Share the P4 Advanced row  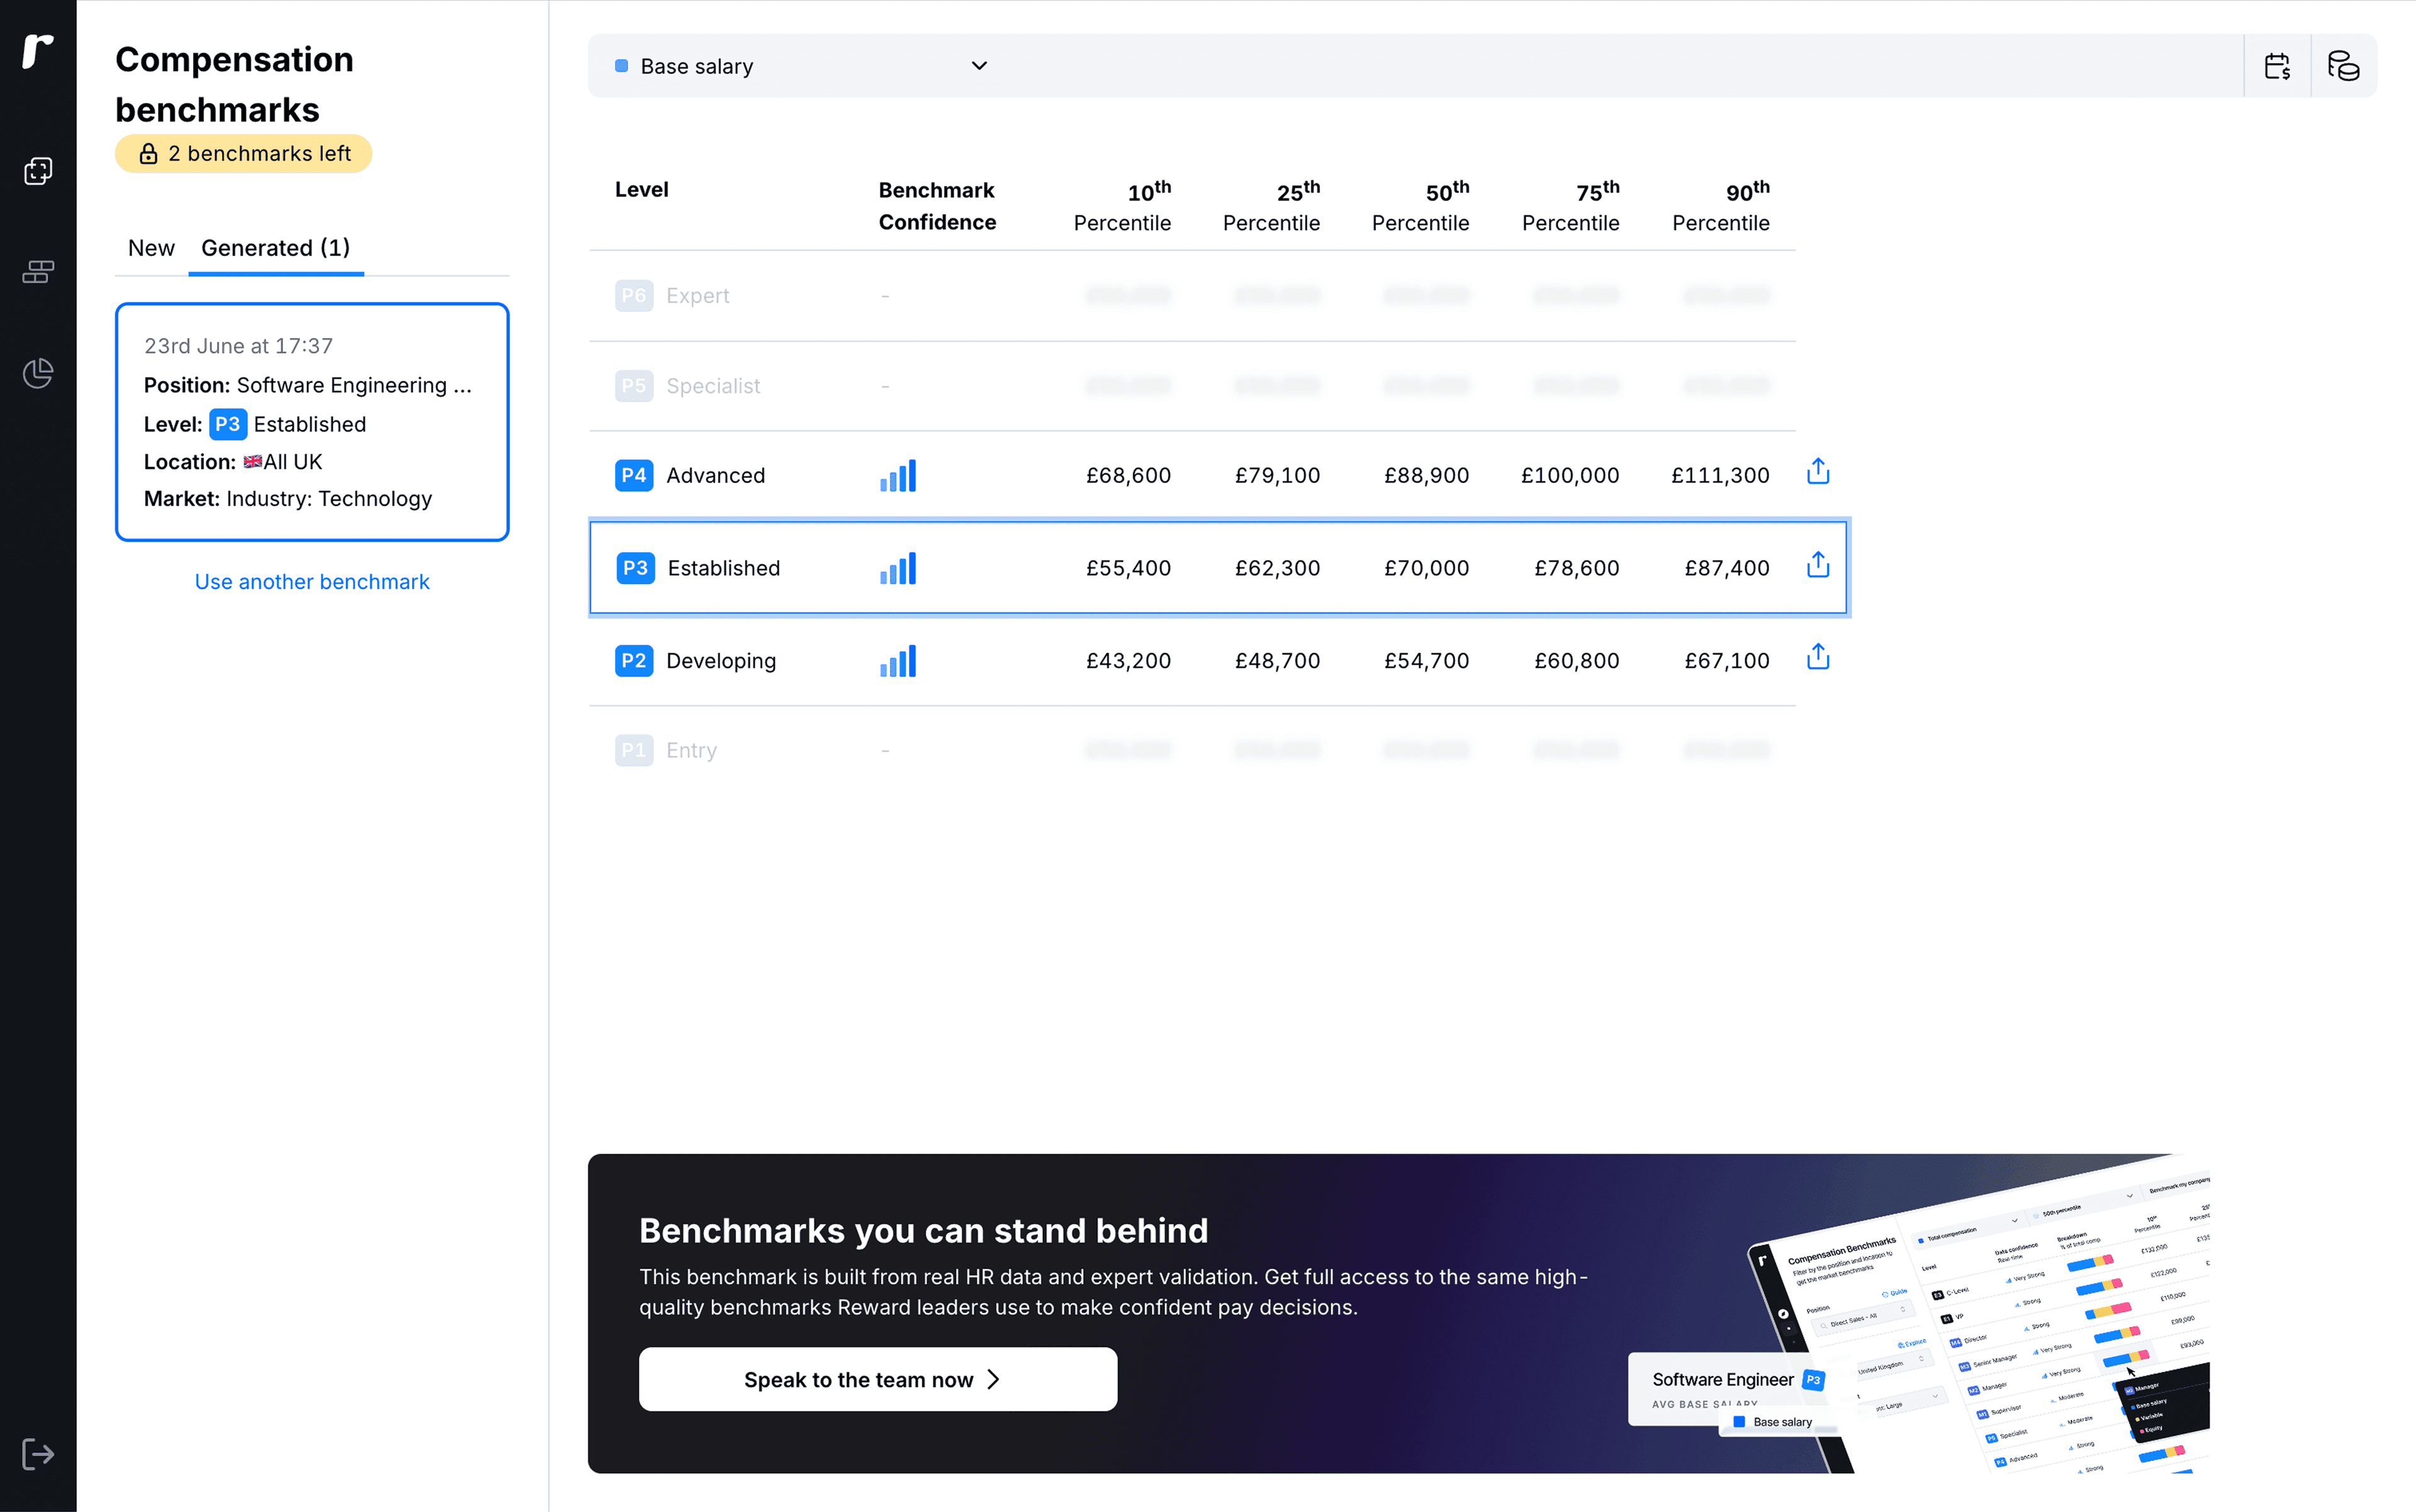coord(1818,472)
